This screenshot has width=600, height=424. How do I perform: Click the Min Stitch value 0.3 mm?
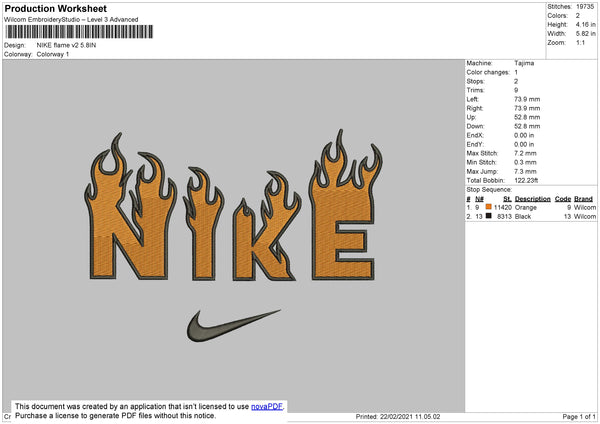[x=525, y=162]
